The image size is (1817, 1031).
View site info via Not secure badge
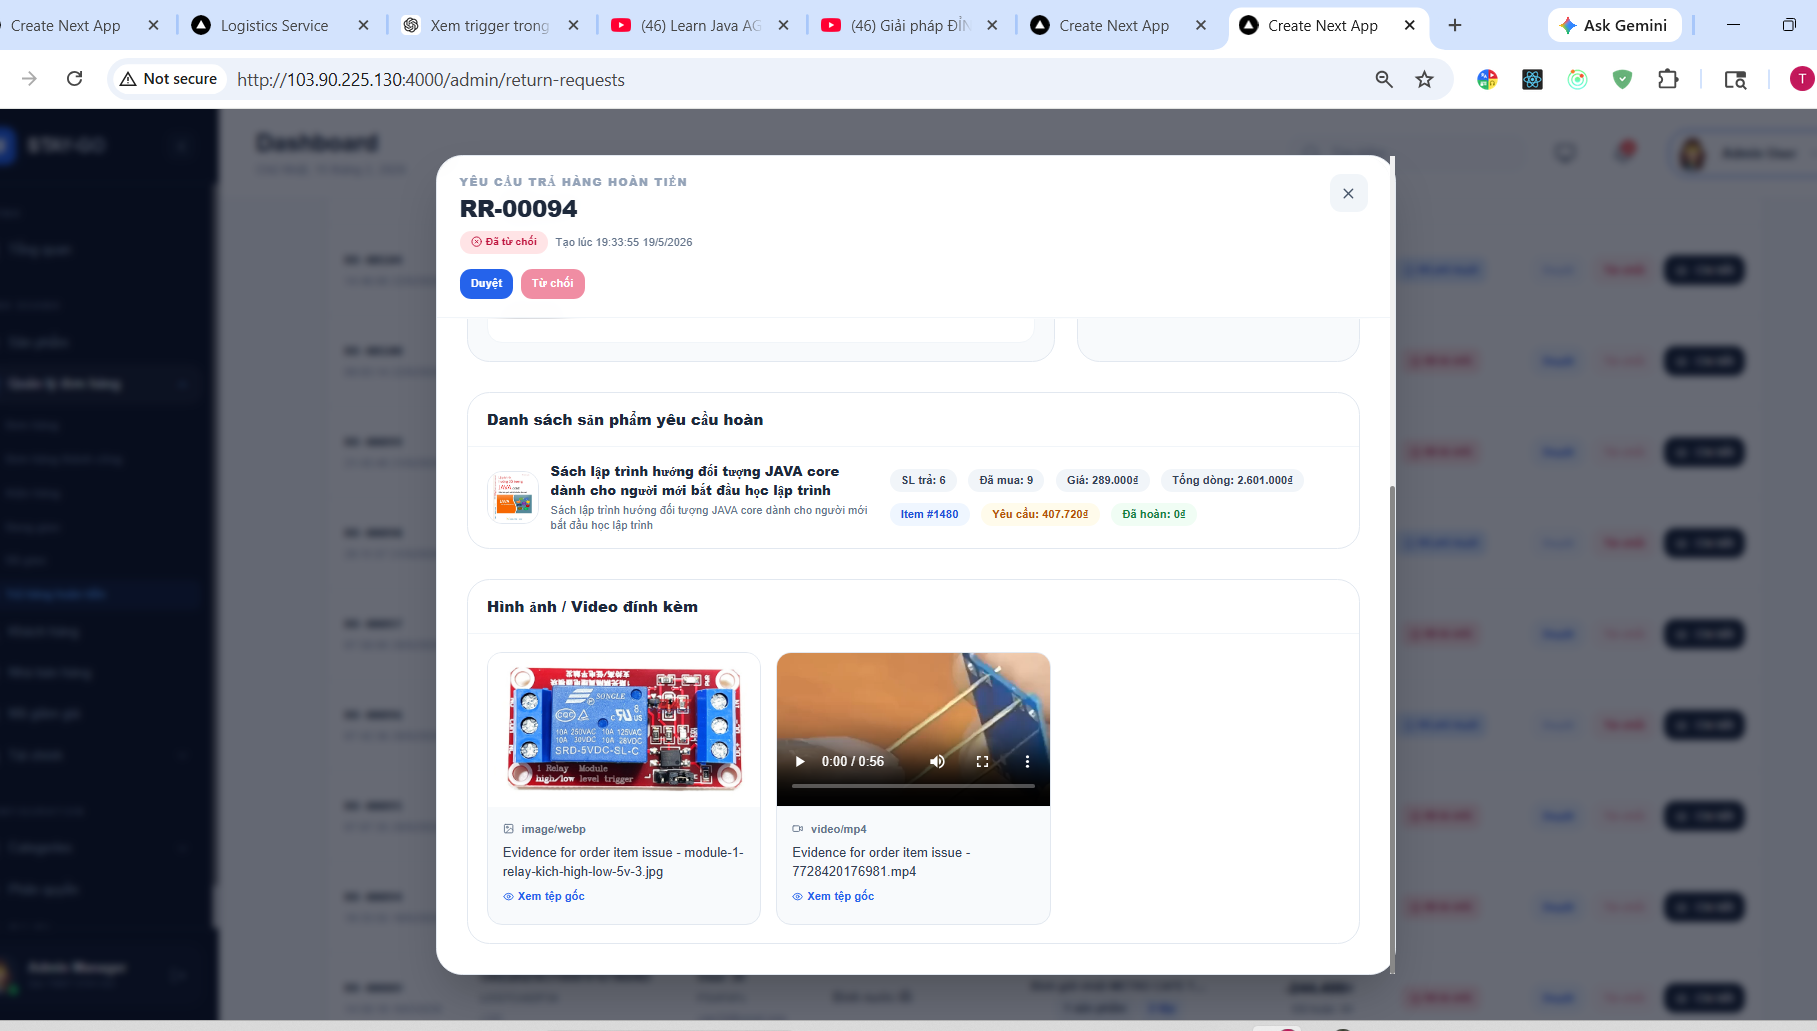pyautogui.click(x=169, y=79)
